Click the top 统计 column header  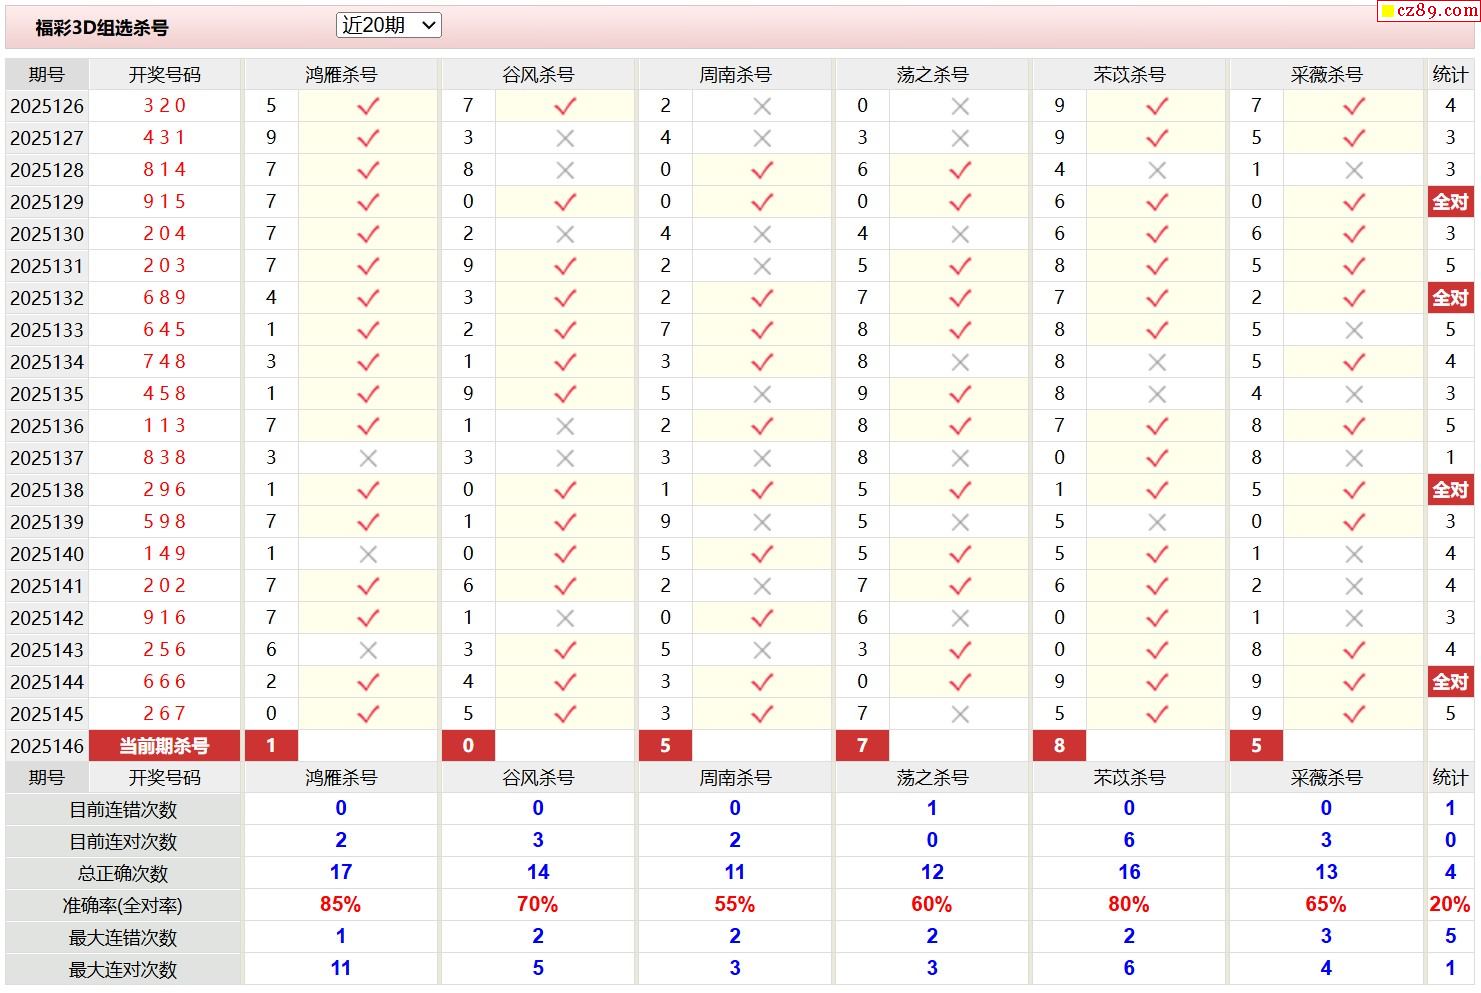[x=1450, y=74]
